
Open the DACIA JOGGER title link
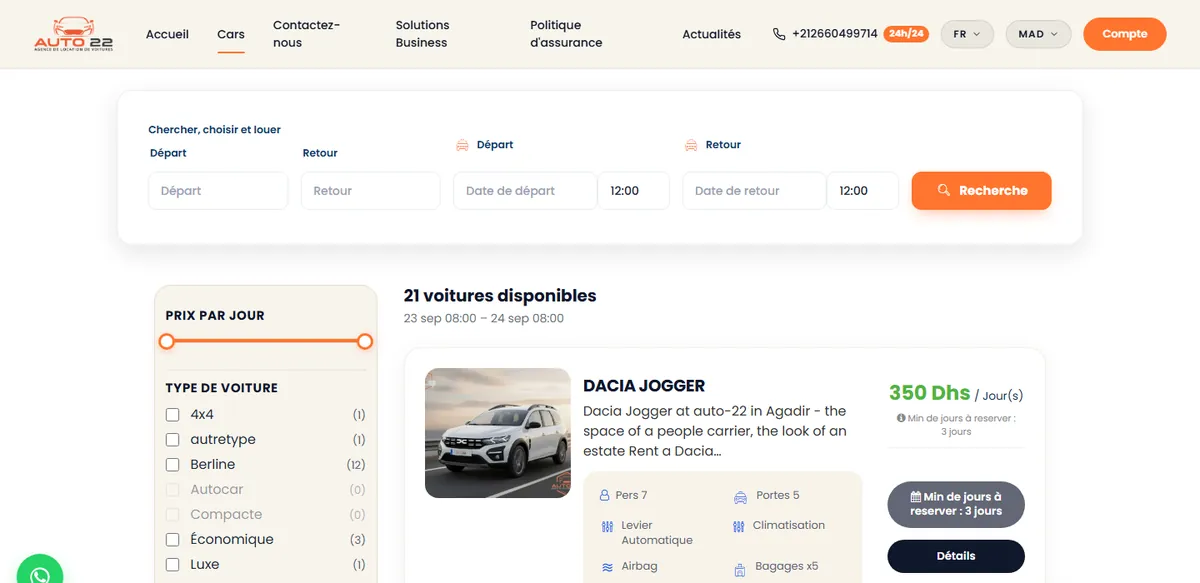644,386
